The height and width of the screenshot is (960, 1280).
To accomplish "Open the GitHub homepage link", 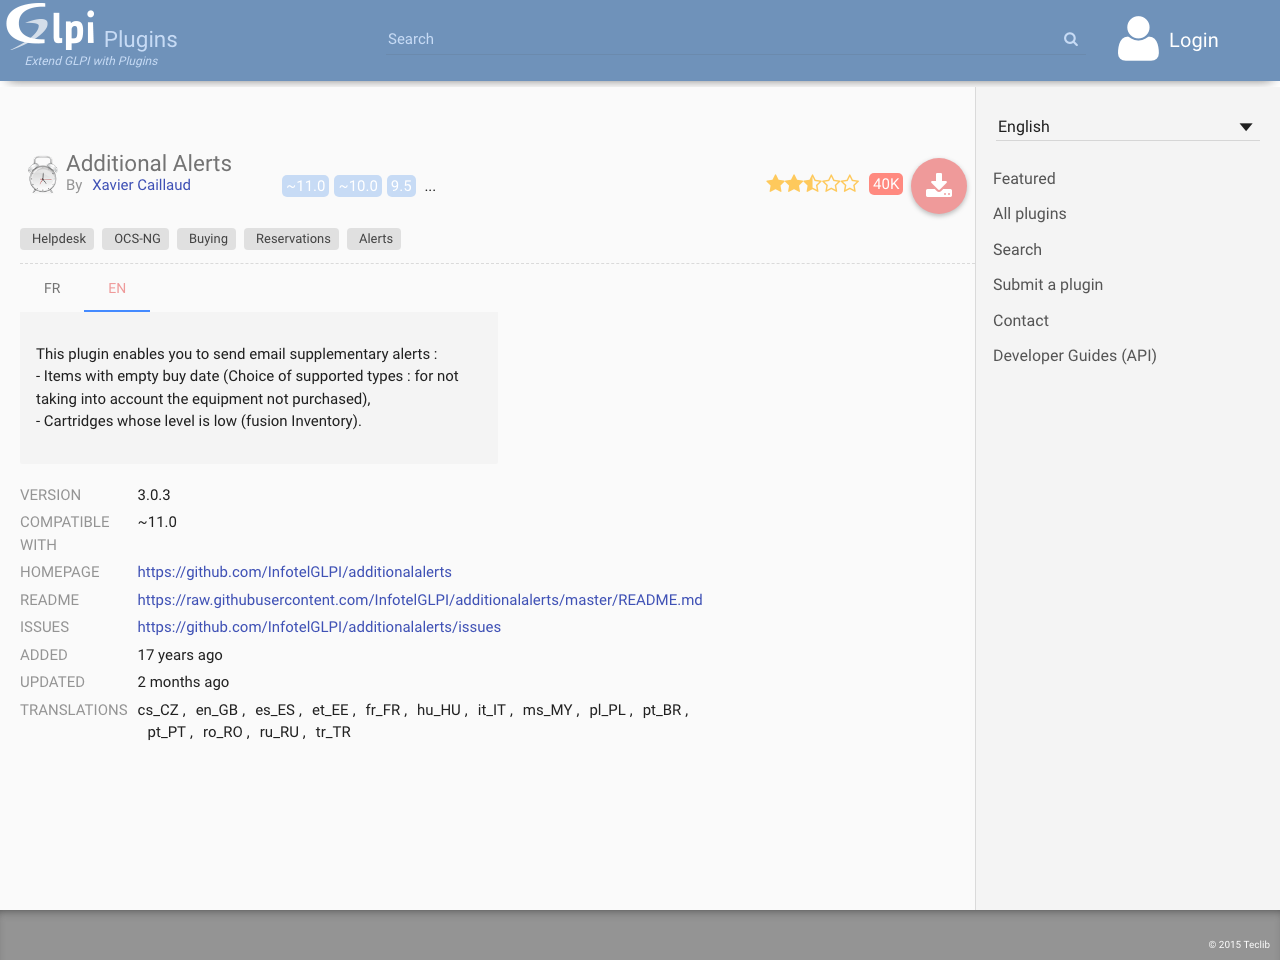I will pos(294,572).
